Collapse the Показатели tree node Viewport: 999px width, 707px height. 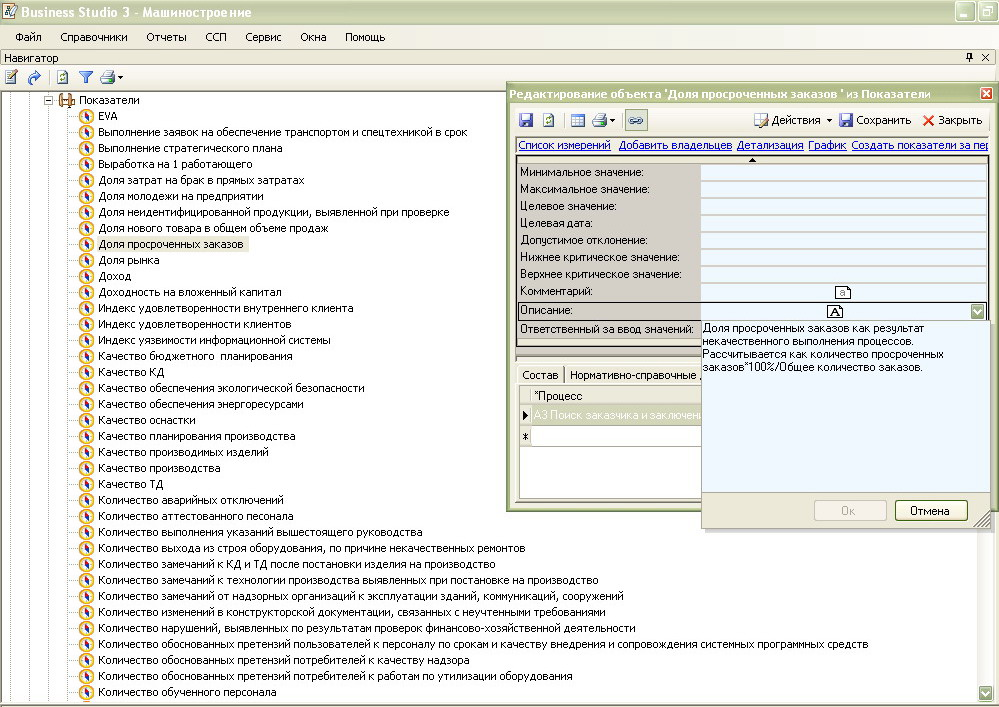coord(47,100)
